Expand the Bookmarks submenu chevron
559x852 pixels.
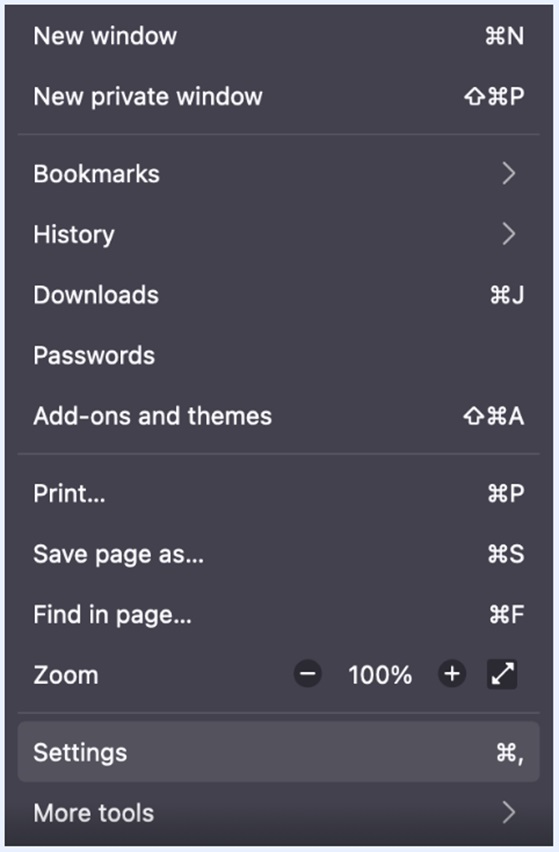pos(508,173)
